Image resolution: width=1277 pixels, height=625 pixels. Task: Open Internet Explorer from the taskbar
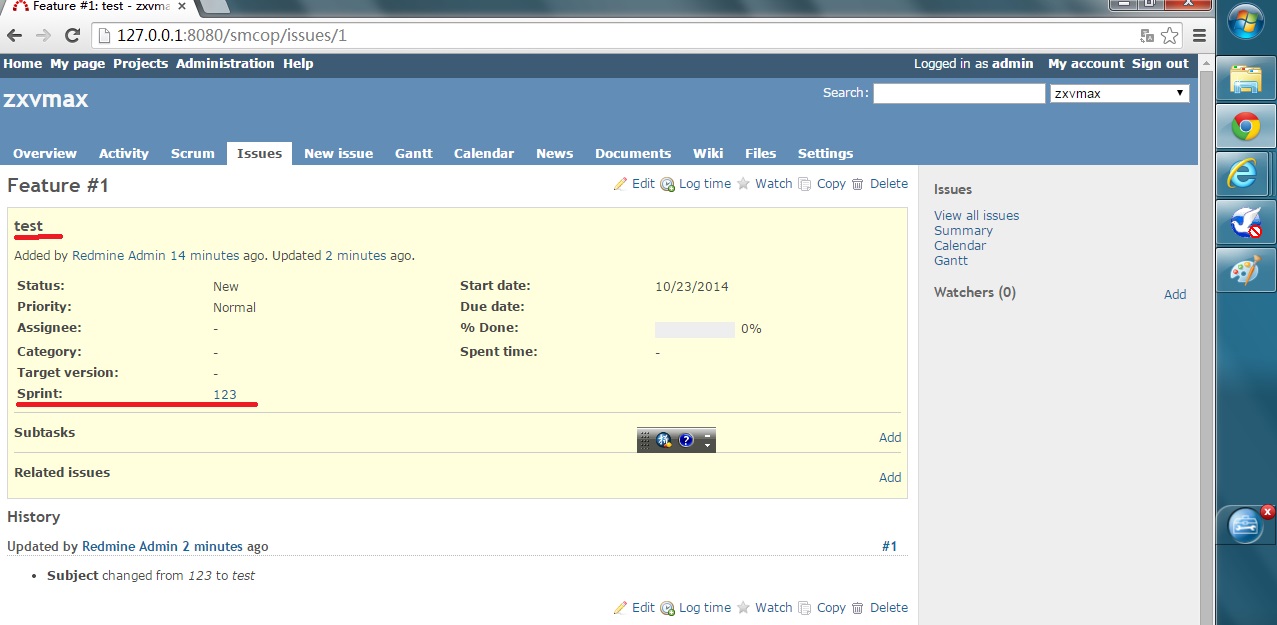[1244, 174]
